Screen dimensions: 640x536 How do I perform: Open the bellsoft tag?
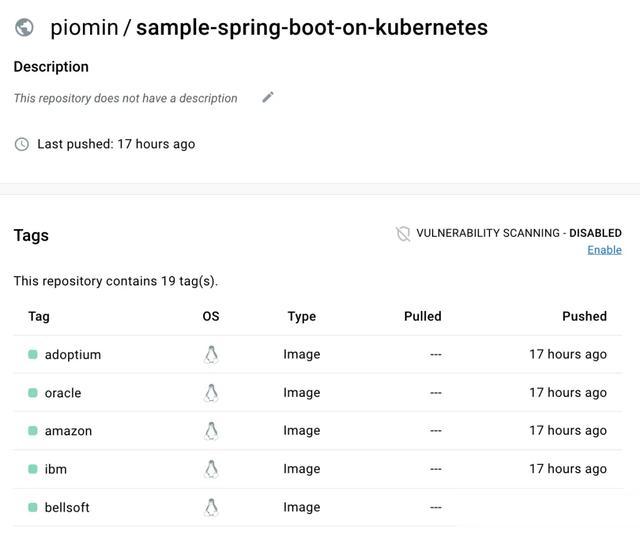[x=67, y=507]
